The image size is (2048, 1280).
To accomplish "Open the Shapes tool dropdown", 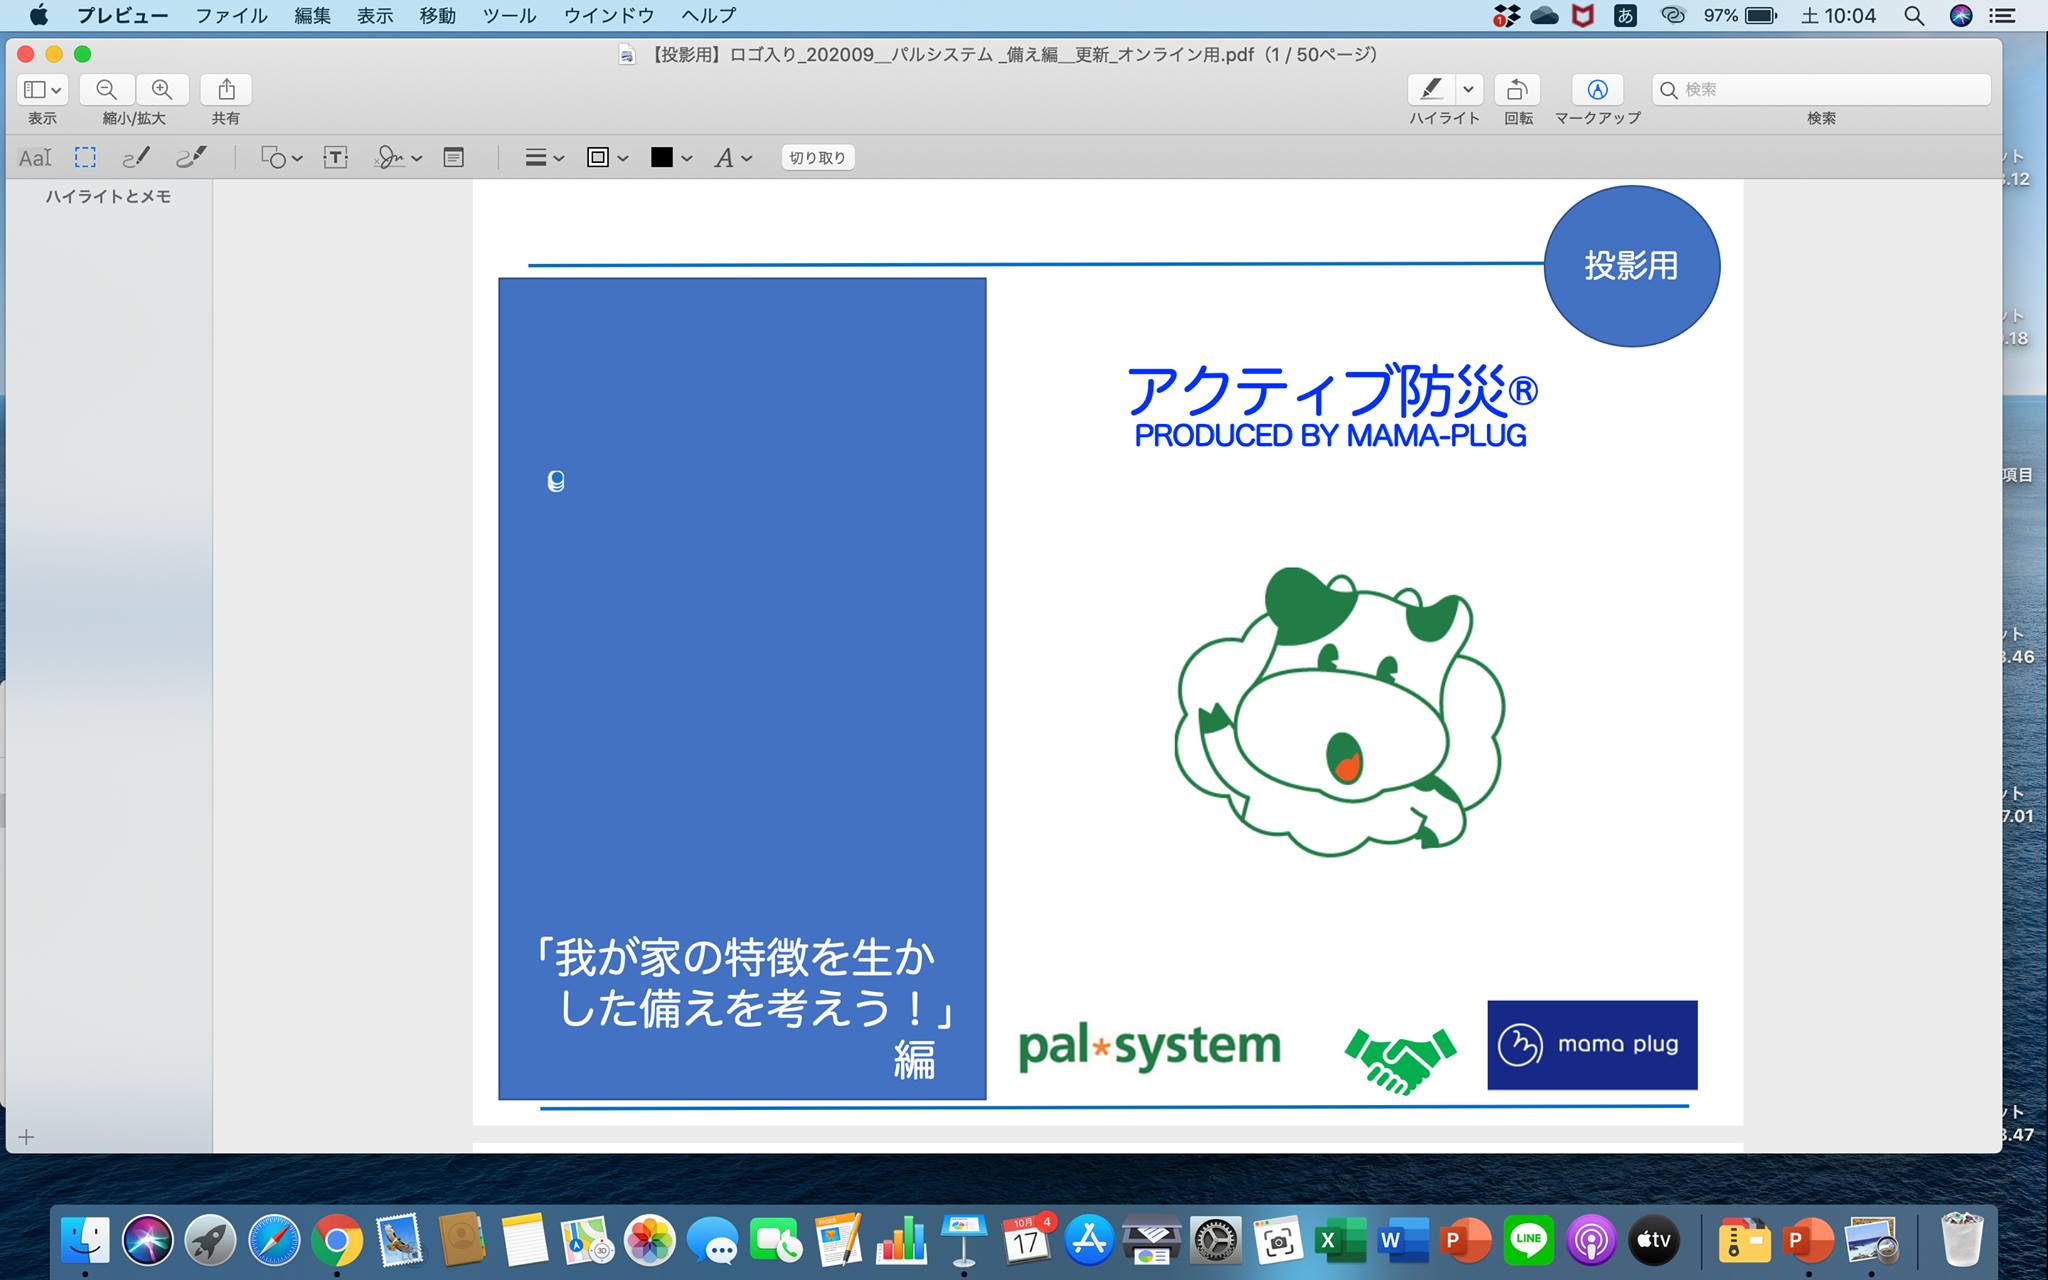I will coord(281,158).
